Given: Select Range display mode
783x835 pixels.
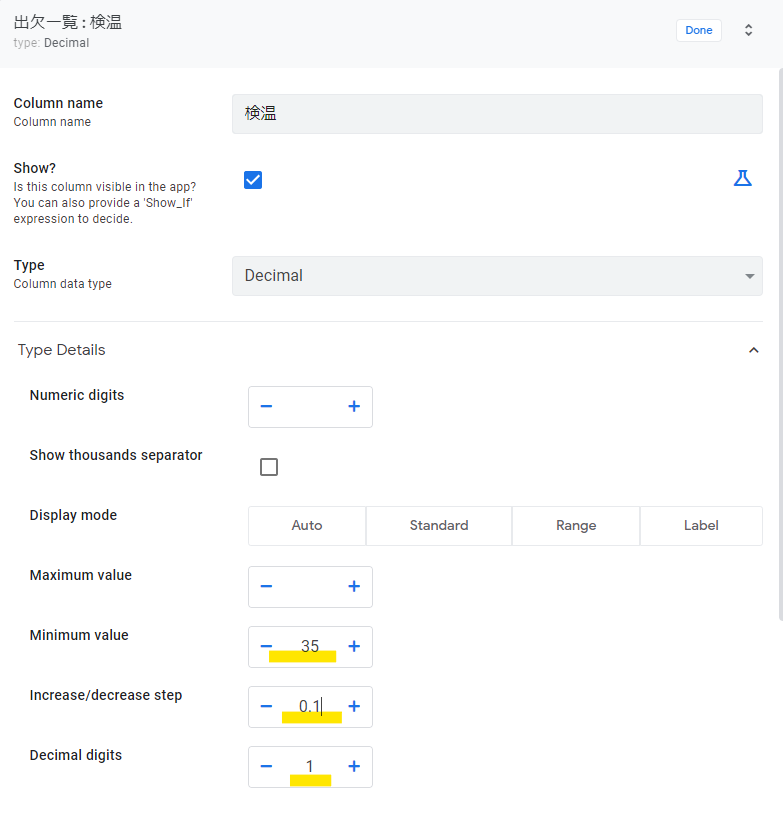Looking at the screenshot, I should pyautogui.click(x=576, y=526).
